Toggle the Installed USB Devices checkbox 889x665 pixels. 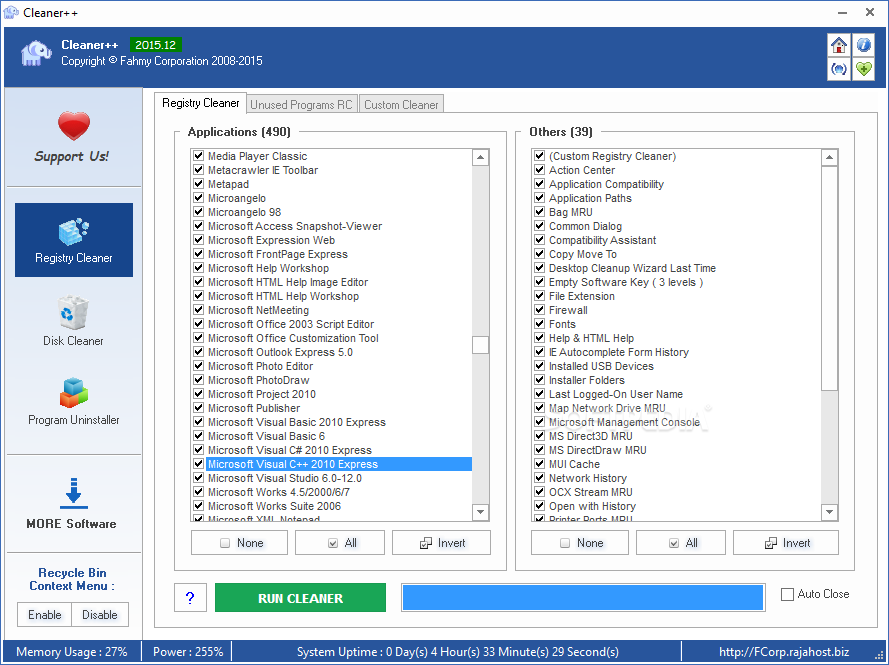pyautogui.click(x=540, y=366)
